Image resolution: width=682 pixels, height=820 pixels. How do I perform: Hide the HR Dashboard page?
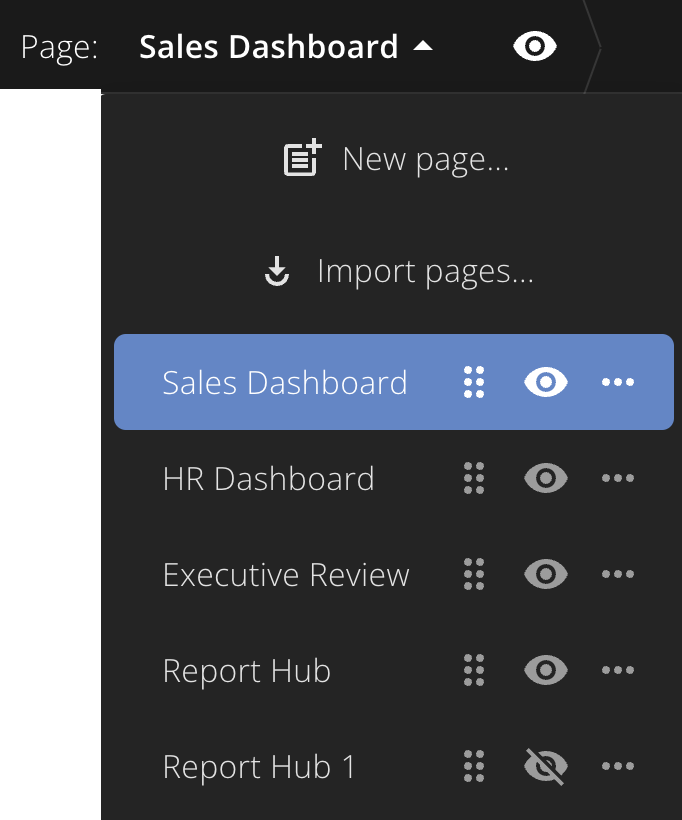pos(545,478)
